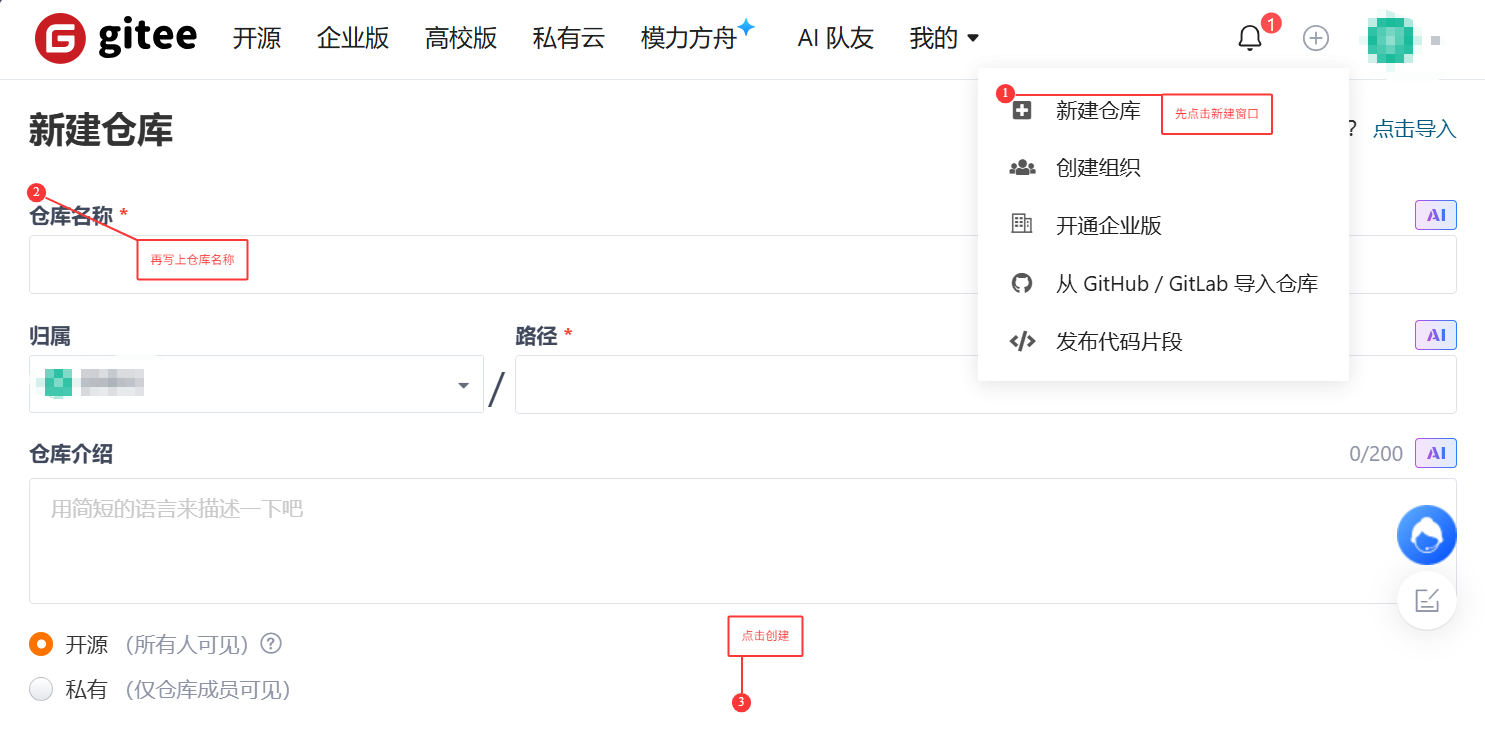Click the Gitee logo

[115, 38]
